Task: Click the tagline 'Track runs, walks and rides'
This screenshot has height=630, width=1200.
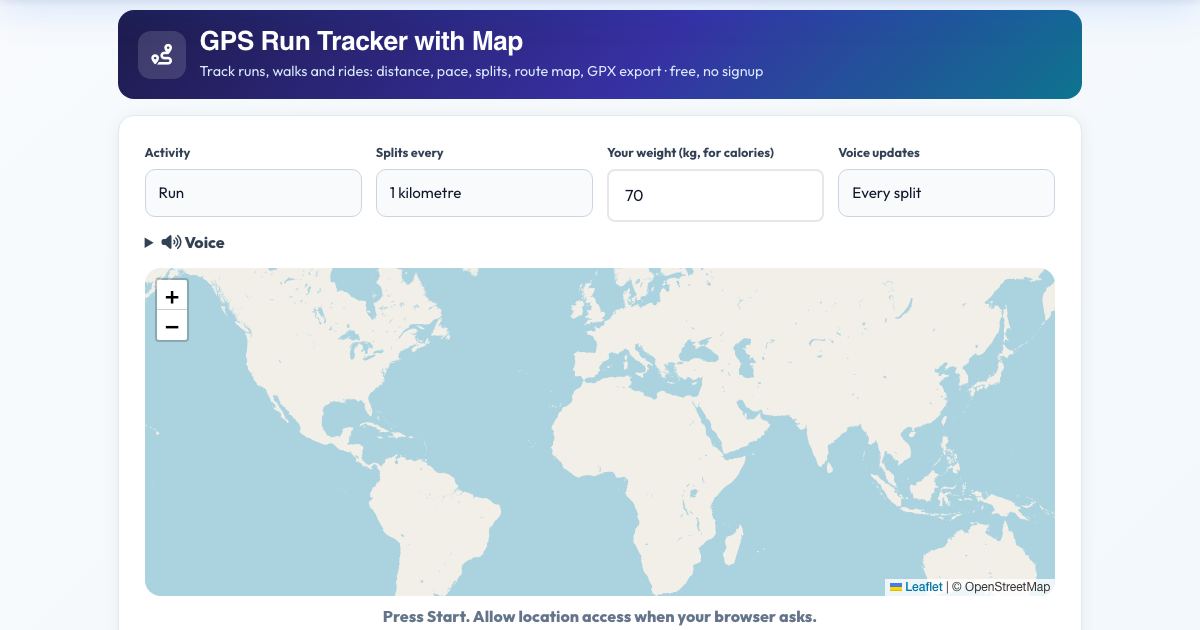Action: click(x=481, y=71)
